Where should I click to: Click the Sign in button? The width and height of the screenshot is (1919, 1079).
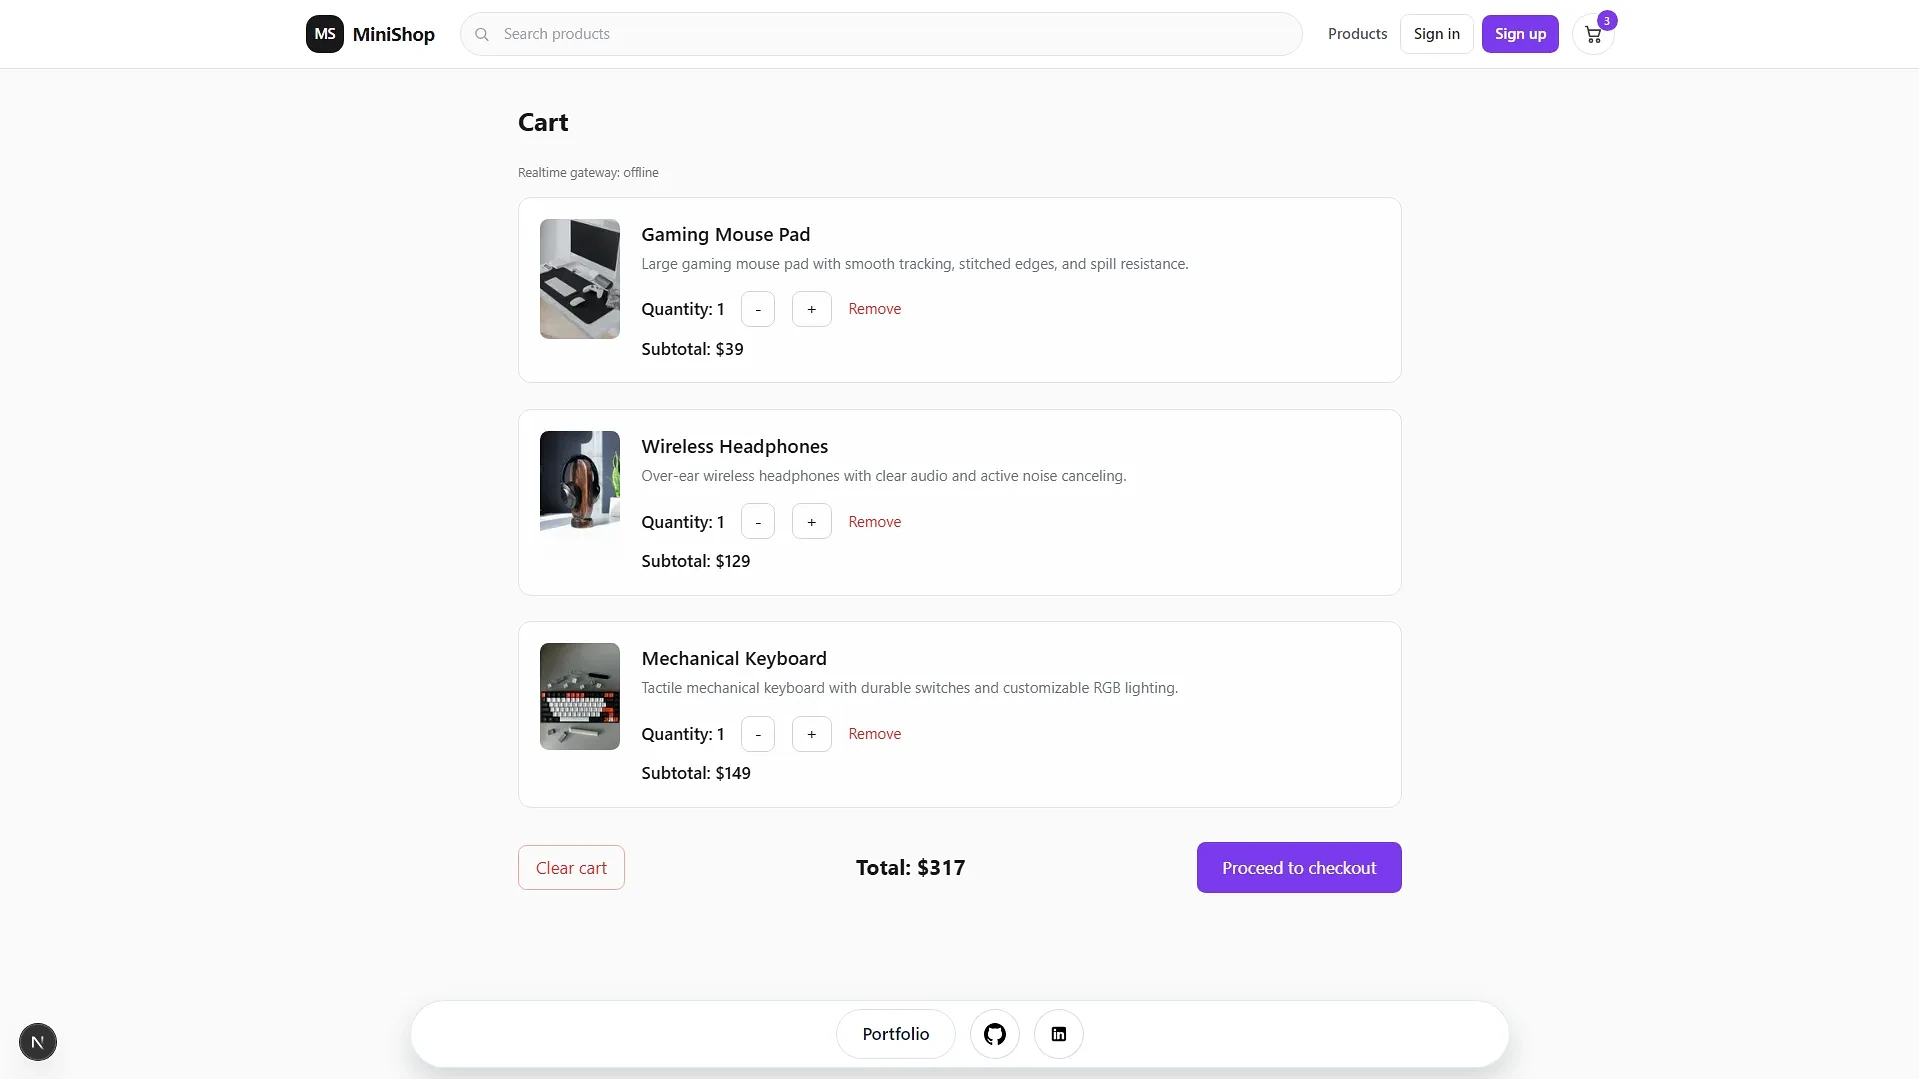coord(1437,34)
